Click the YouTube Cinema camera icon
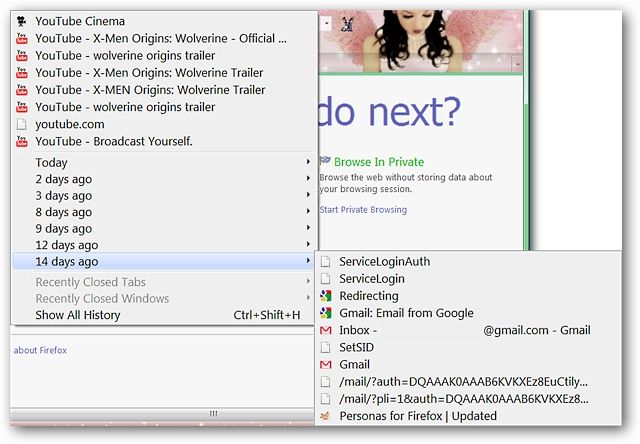The image size is (640, 444). (21, 21)
